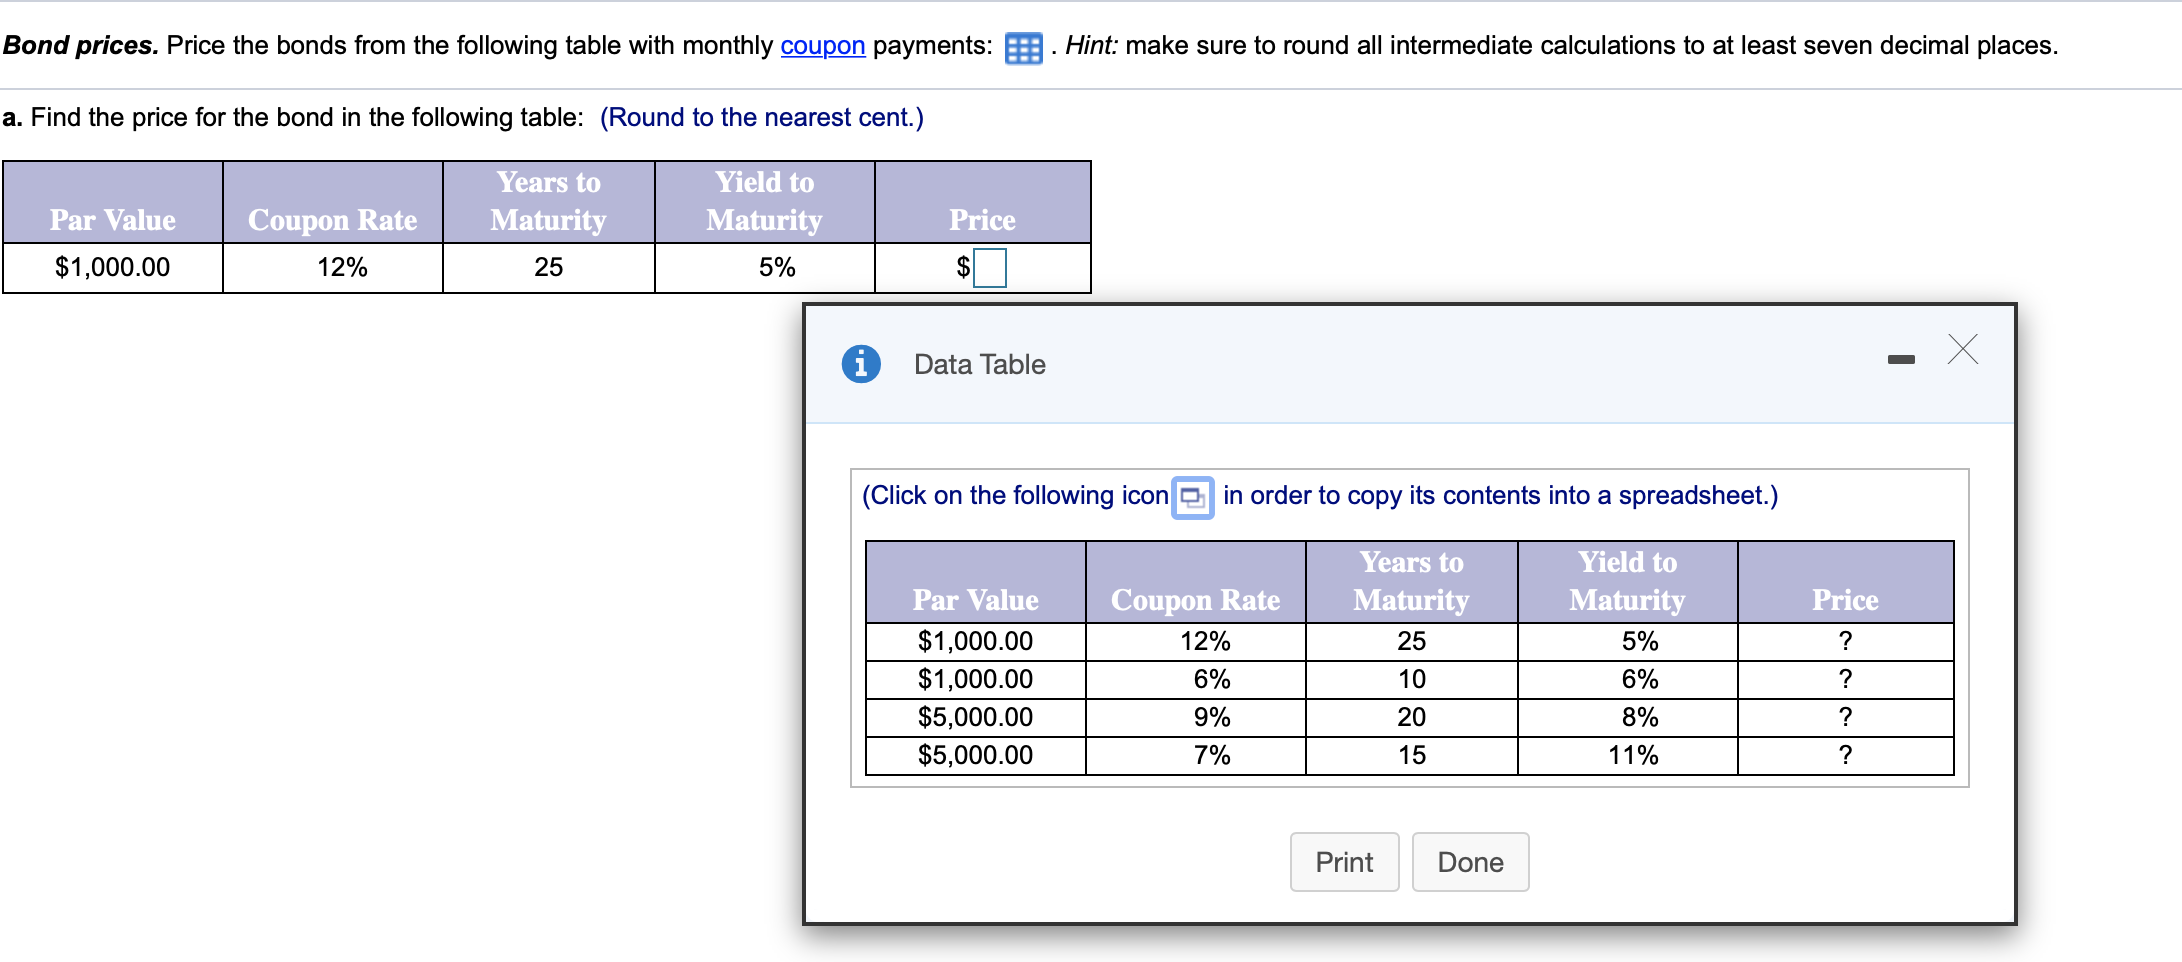The width and height of the screenshot is (2182, 962).
Task: Click the Done button
Action: [x=1470, y=862]
